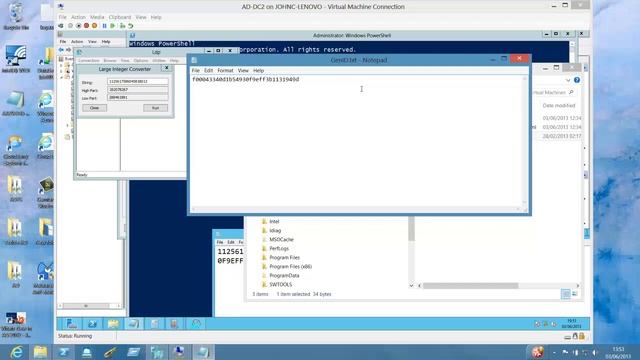Click the green Reset/Play VM icon
The width and height of the screenshot is (640, 360).
click(113, 26)
